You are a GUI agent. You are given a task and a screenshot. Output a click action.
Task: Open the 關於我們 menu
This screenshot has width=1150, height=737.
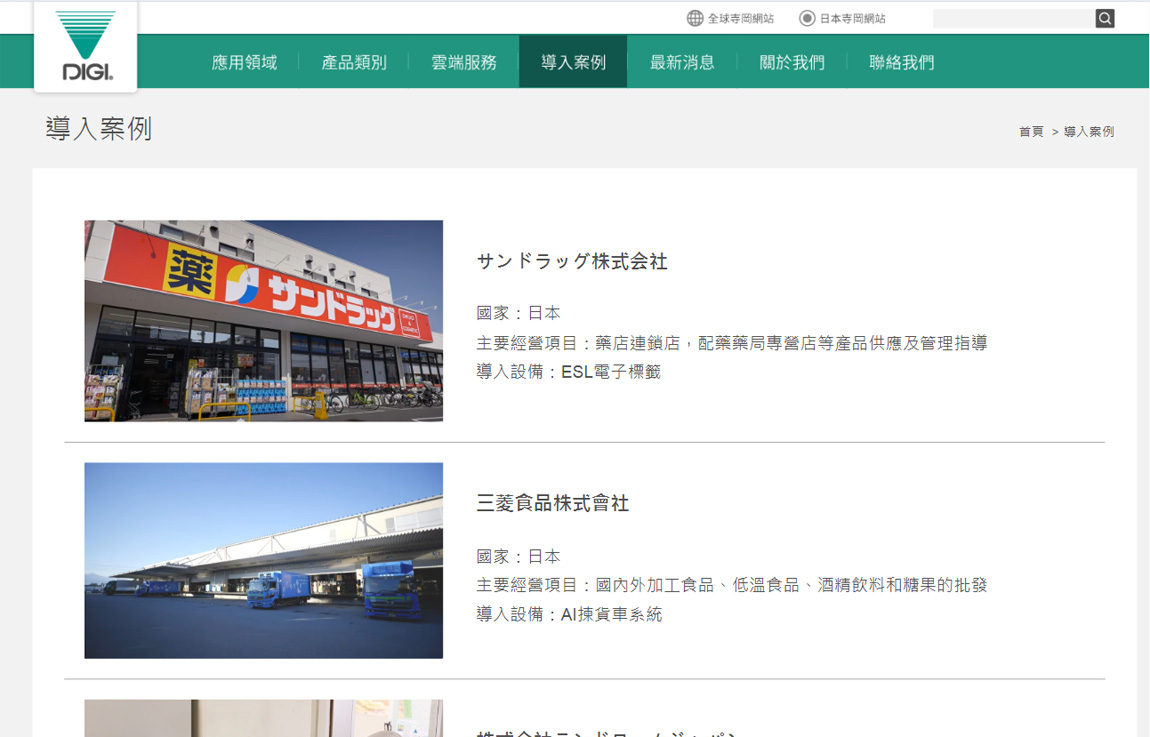click(x=792, y=62)
